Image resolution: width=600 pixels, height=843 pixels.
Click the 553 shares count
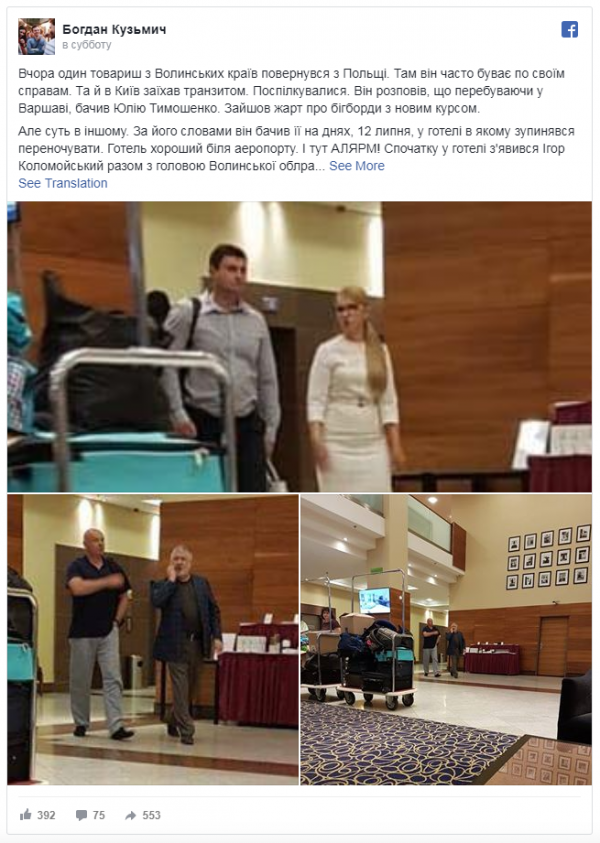click(151, 815)
